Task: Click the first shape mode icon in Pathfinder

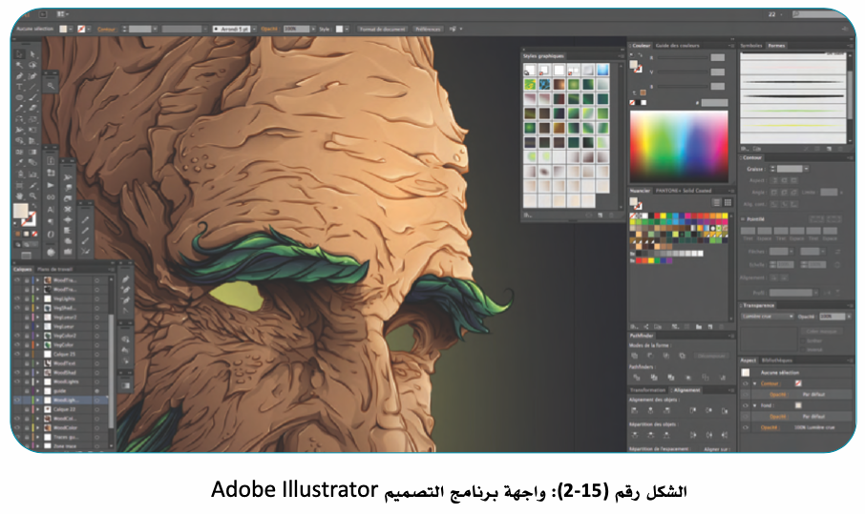Action: (x=635, y=356)
